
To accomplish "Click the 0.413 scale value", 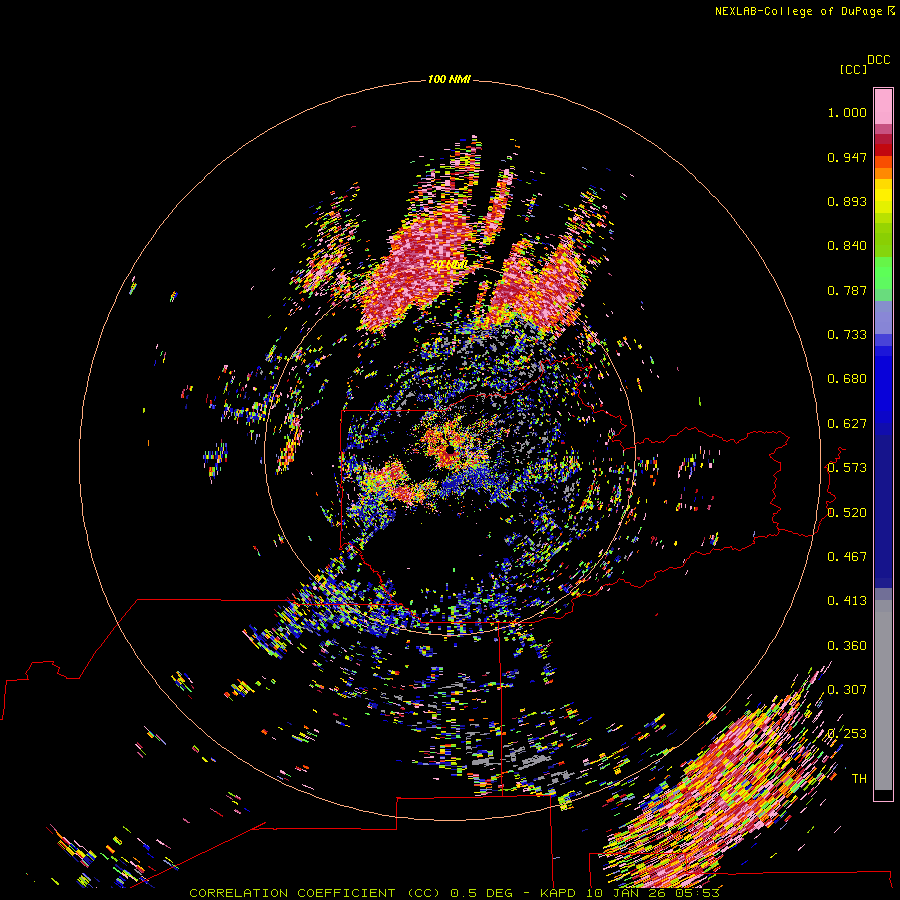I will pos(847,601).
